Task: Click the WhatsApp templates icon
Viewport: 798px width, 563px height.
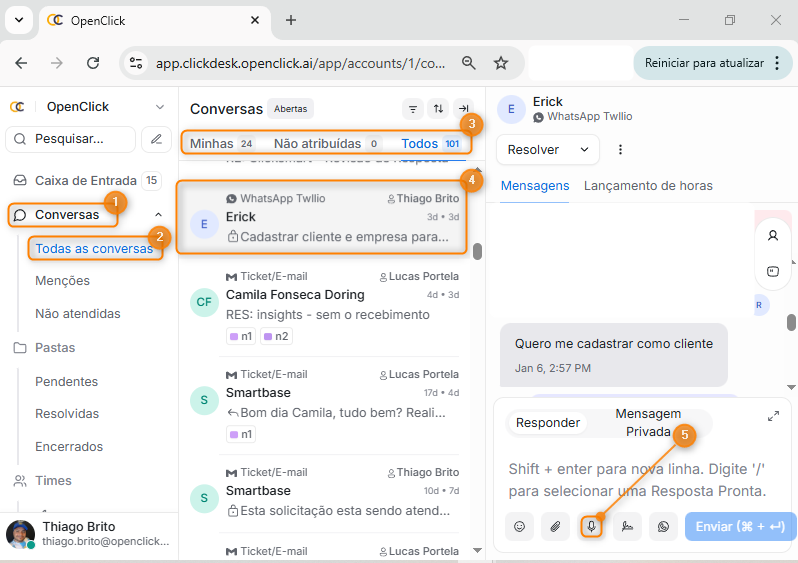Action: [x=663, y=526]
